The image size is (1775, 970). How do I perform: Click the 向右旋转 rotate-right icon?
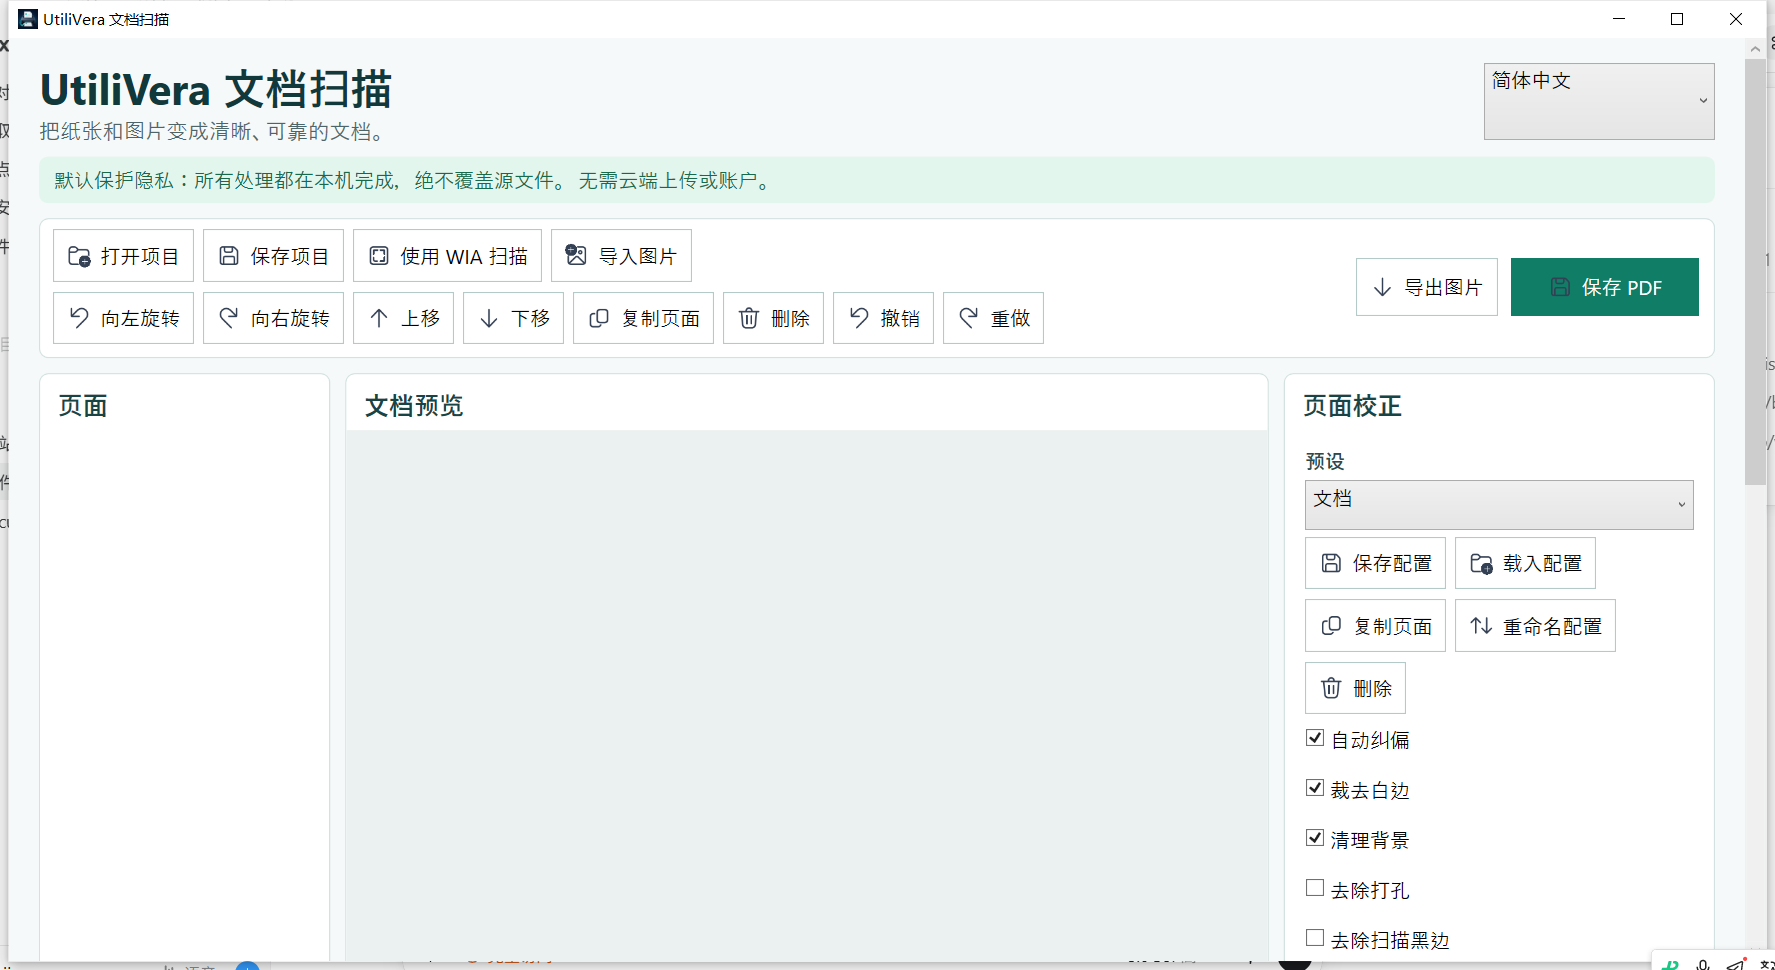pos(229,318)
